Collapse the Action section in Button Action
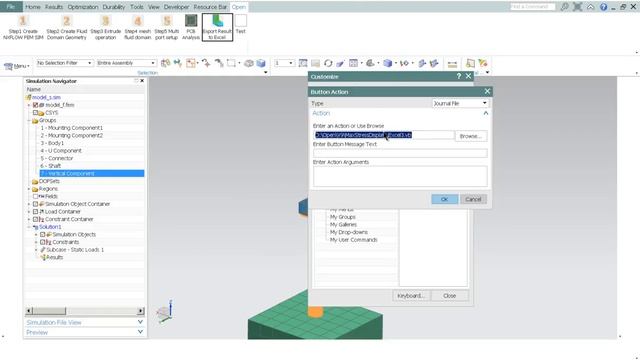Image resolution: width=640 pixels, height=360 pixels. click(486, 113)
